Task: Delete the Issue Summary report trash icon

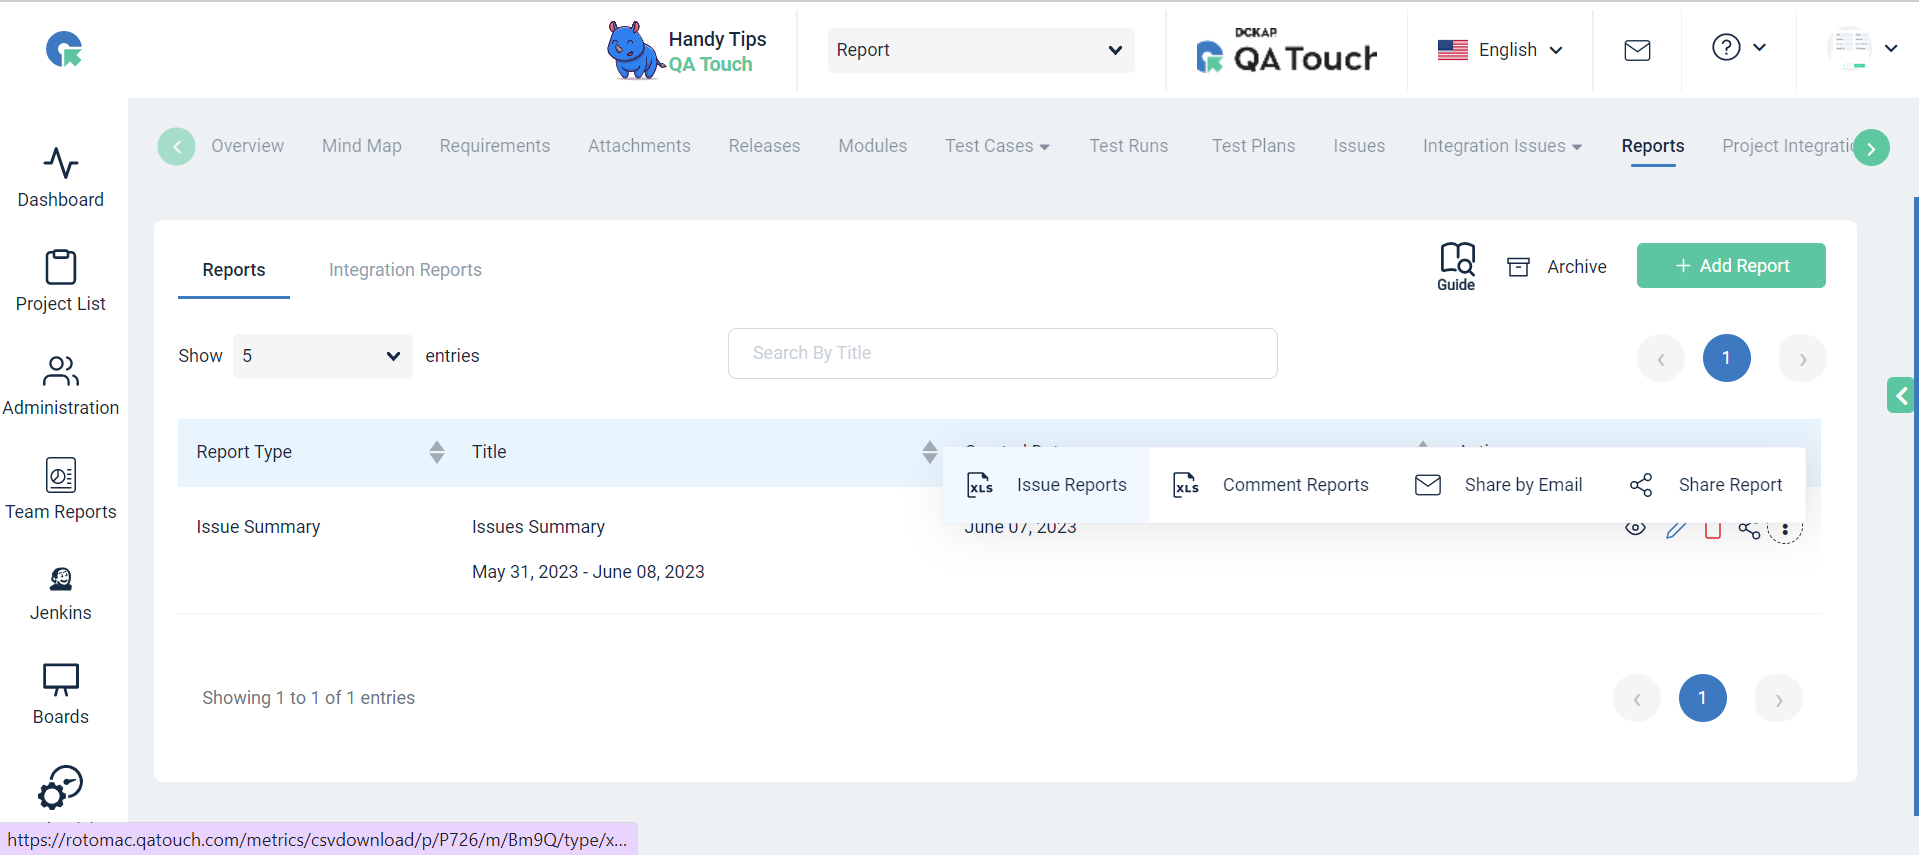Action: pyautogui.click(x=1712, y=529)
